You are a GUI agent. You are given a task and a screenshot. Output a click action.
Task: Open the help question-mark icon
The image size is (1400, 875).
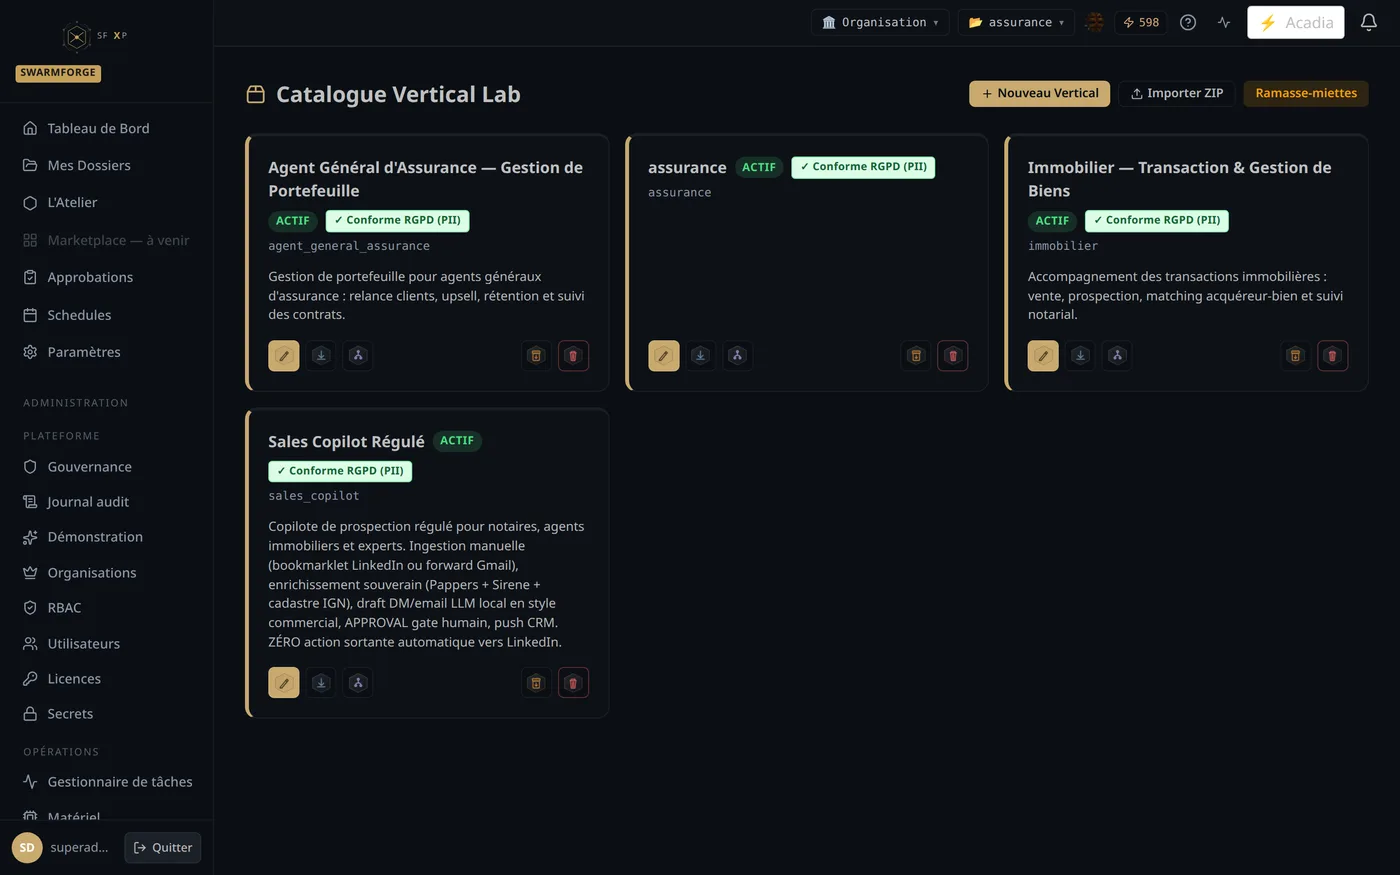tap(1188, 22)
